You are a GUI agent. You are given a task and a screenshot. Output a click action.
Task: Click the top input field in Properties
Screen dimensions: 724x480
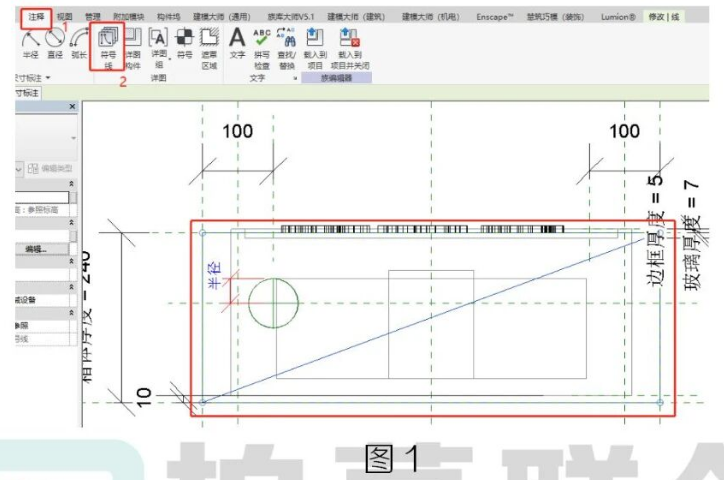click(x=42, y=198)
